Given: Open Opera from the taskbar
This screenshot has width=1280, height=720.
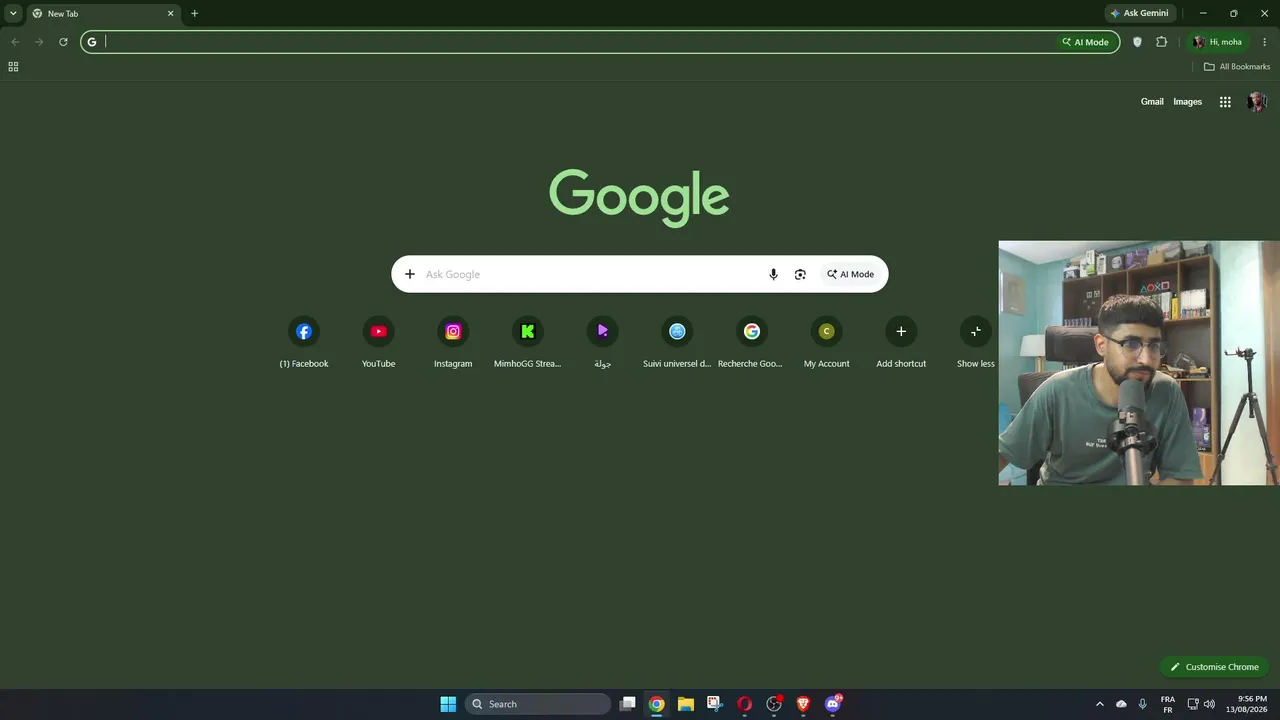Looking at the screenshot, I should (744, 704).
